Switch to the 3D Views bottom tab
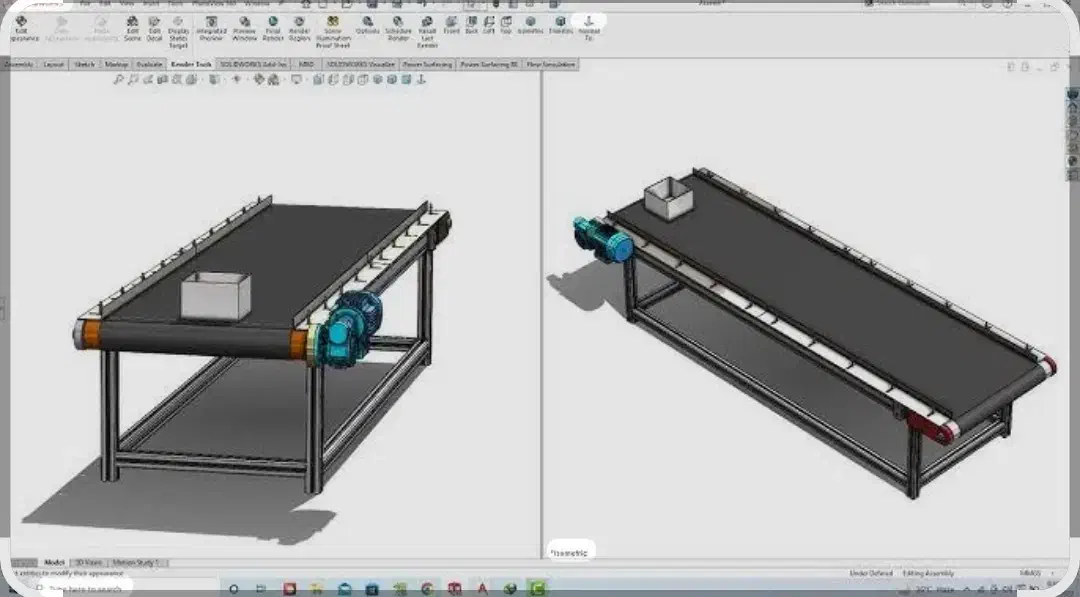Viewport: 1080px width, 597px height. point(87,563)
